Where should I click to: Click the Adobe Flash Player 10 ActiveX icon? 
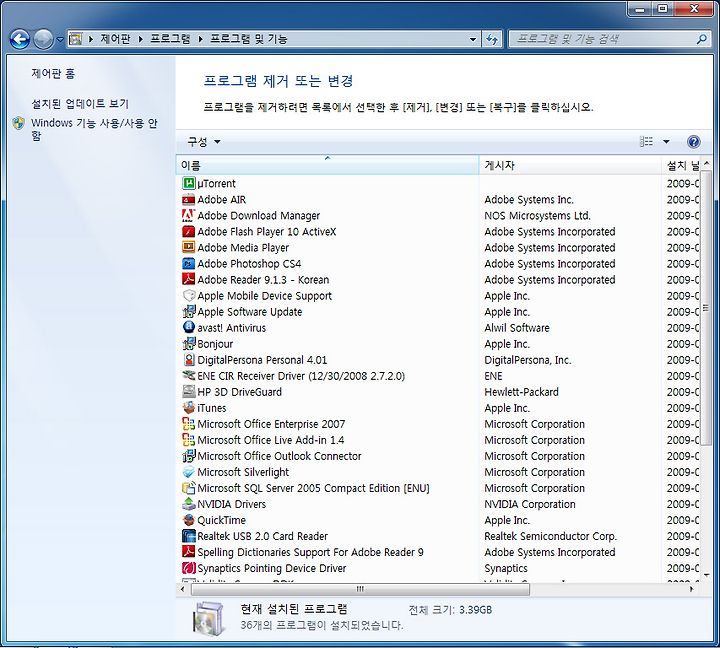coord(189,231)
